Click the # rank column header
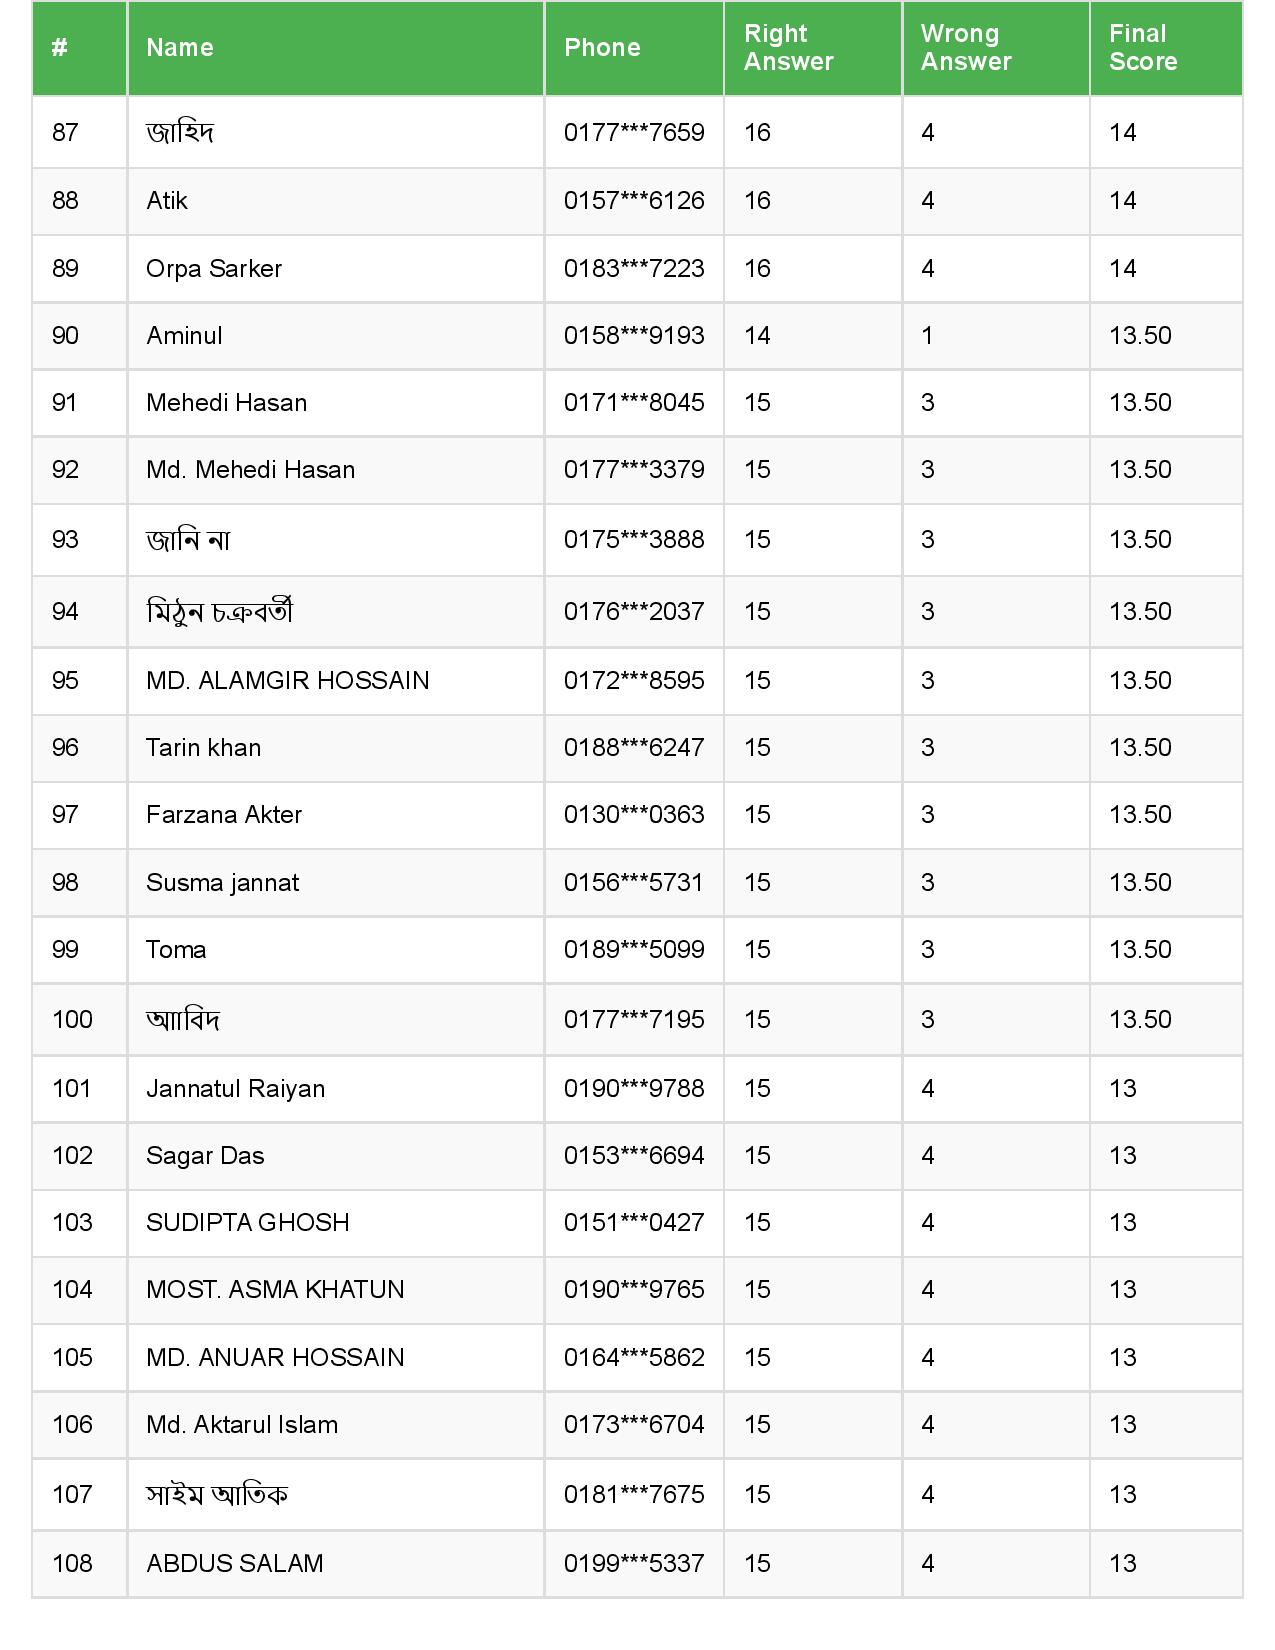This screenshot has height=1650, width=1275. coord(60,48)
